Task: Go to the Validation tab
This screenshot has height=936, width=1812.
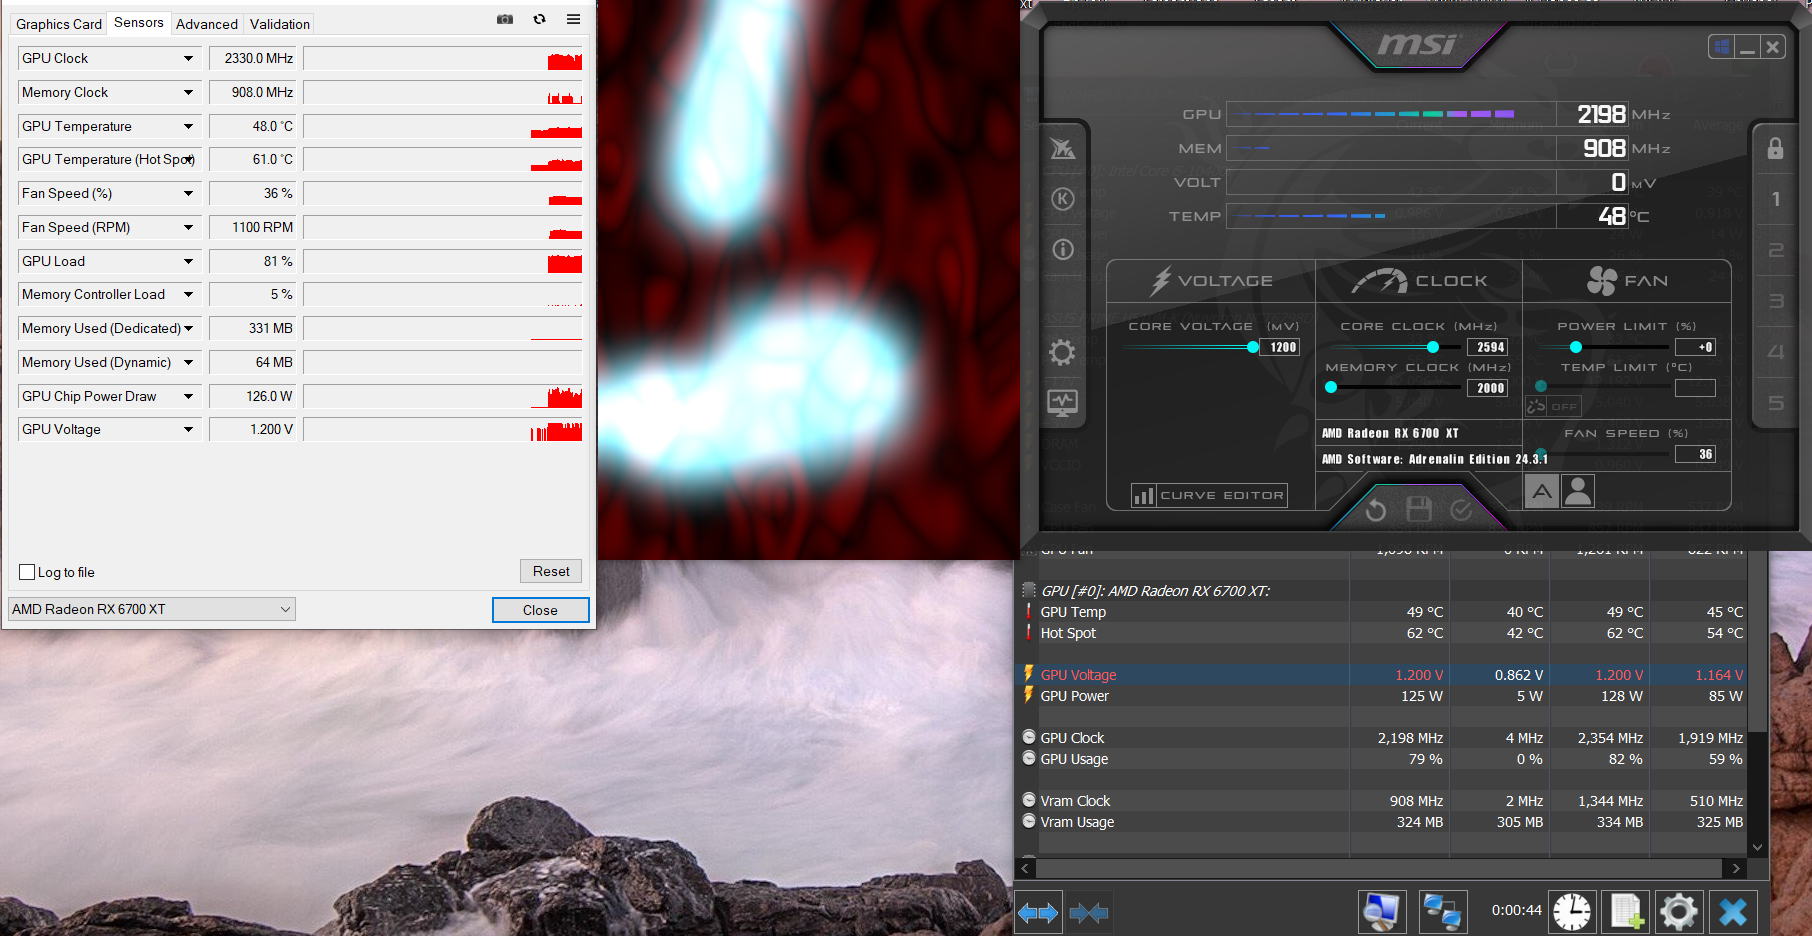Action: tap(280, 24)
